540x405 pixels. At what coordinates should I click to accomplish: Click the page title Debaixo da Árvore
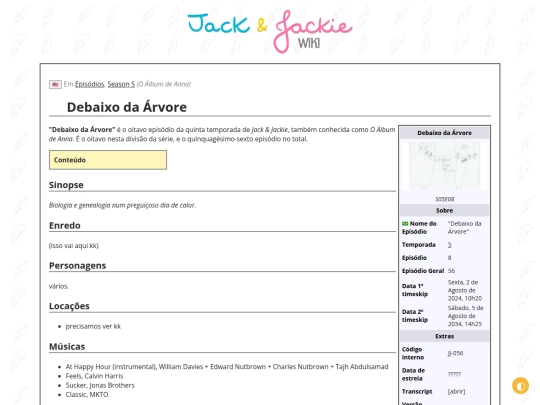pos(127,107)
